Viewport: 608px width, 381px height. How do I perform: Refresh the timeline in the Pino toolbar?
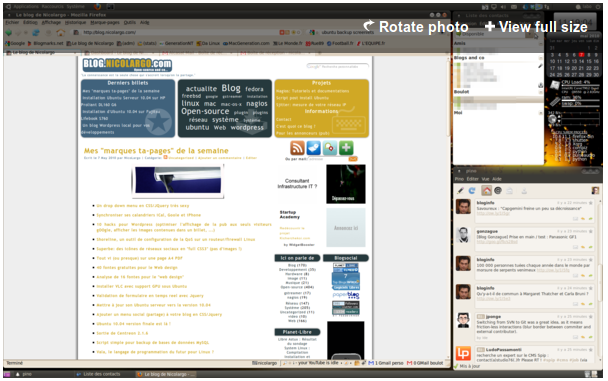coord(472,190)
